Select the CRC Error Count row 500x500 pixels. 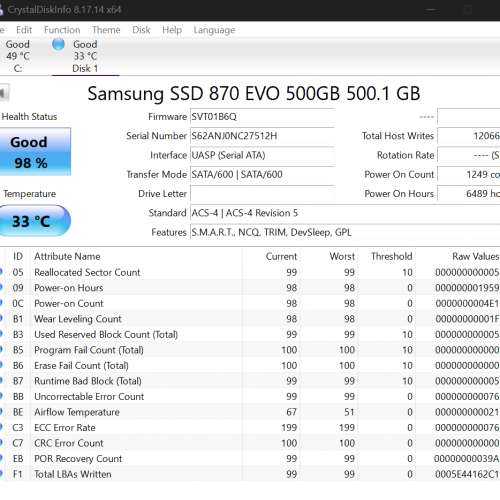(x=250, y=443)
